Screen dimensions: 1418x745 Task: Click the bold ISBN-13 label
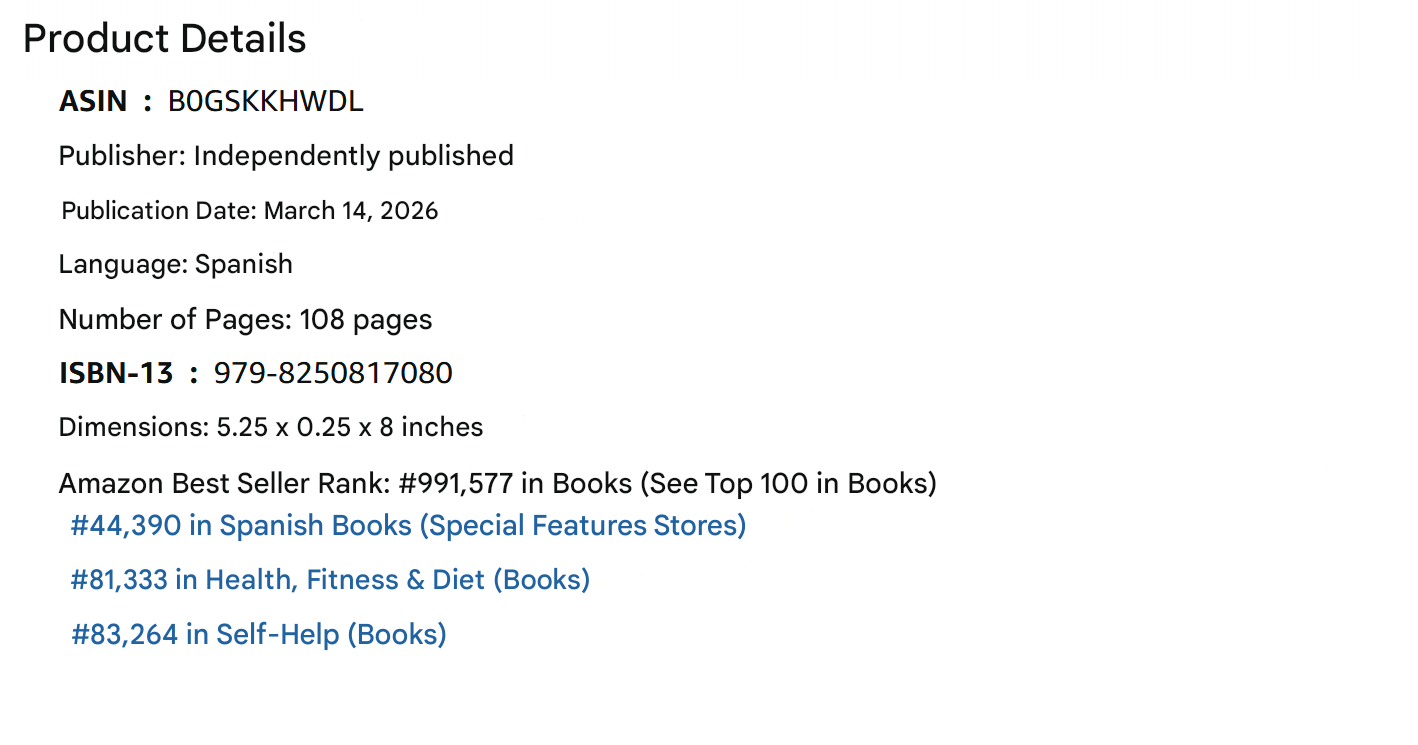point(116,374)
